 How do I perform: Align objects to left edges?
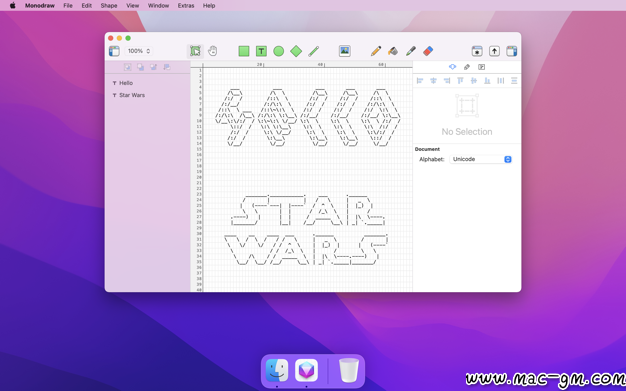420,81
